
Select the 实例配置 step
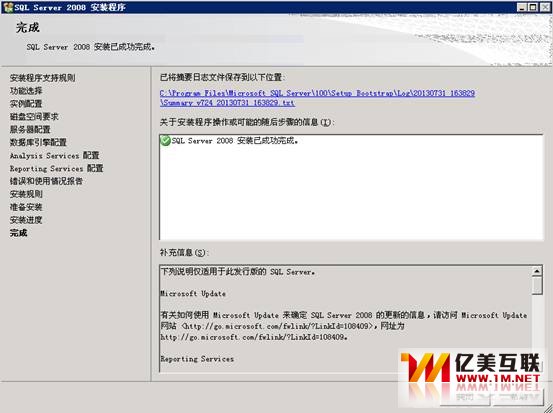coord(26,104)
